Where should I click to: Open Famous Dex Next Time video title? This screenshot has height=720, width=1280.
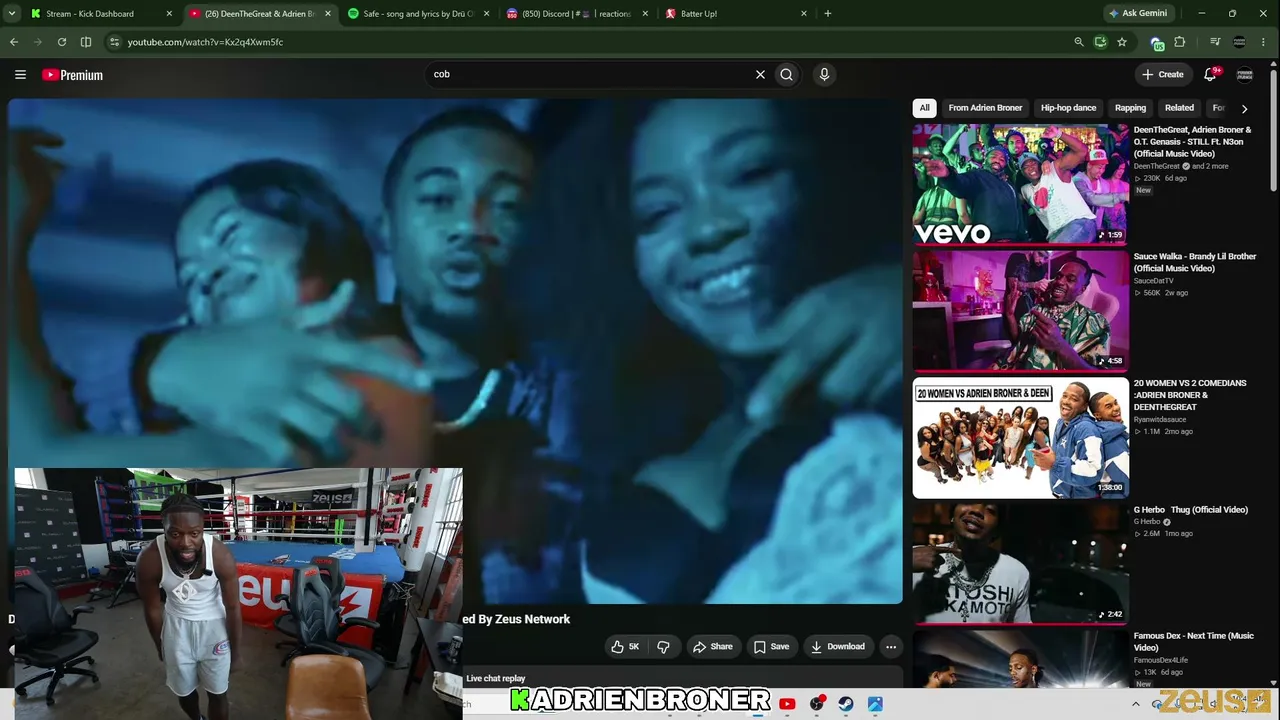(1193, 642)
